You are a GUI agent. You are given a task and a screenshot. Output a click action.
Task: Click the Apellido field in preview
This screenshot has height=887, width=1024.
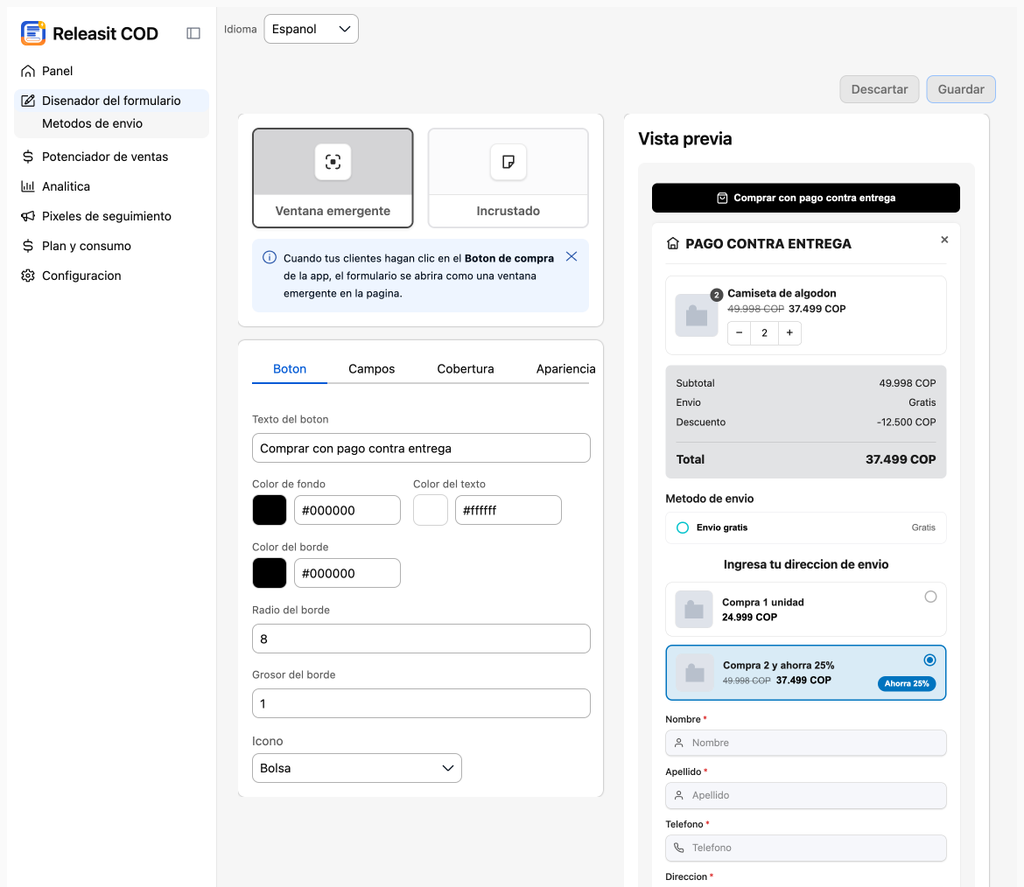point(806,795)
